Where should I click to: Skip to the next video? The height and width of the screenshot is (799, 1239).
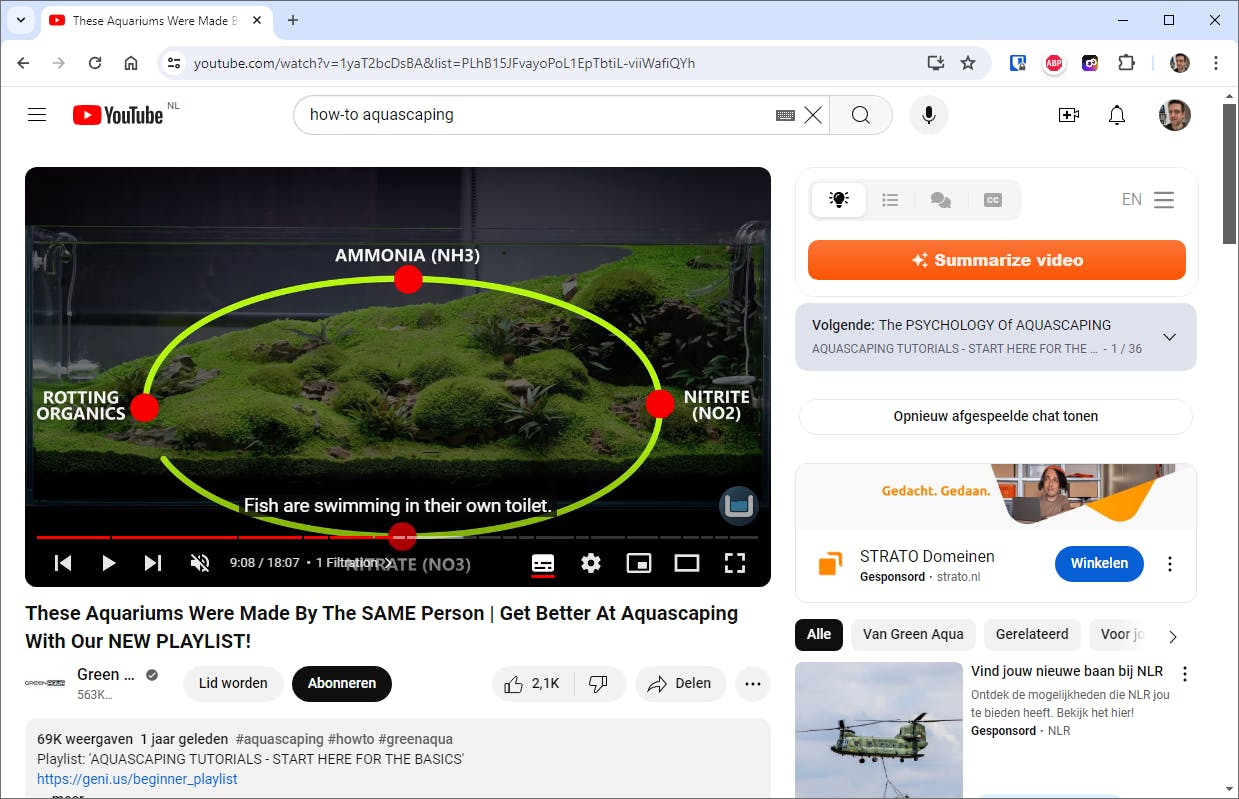point(153,563)
